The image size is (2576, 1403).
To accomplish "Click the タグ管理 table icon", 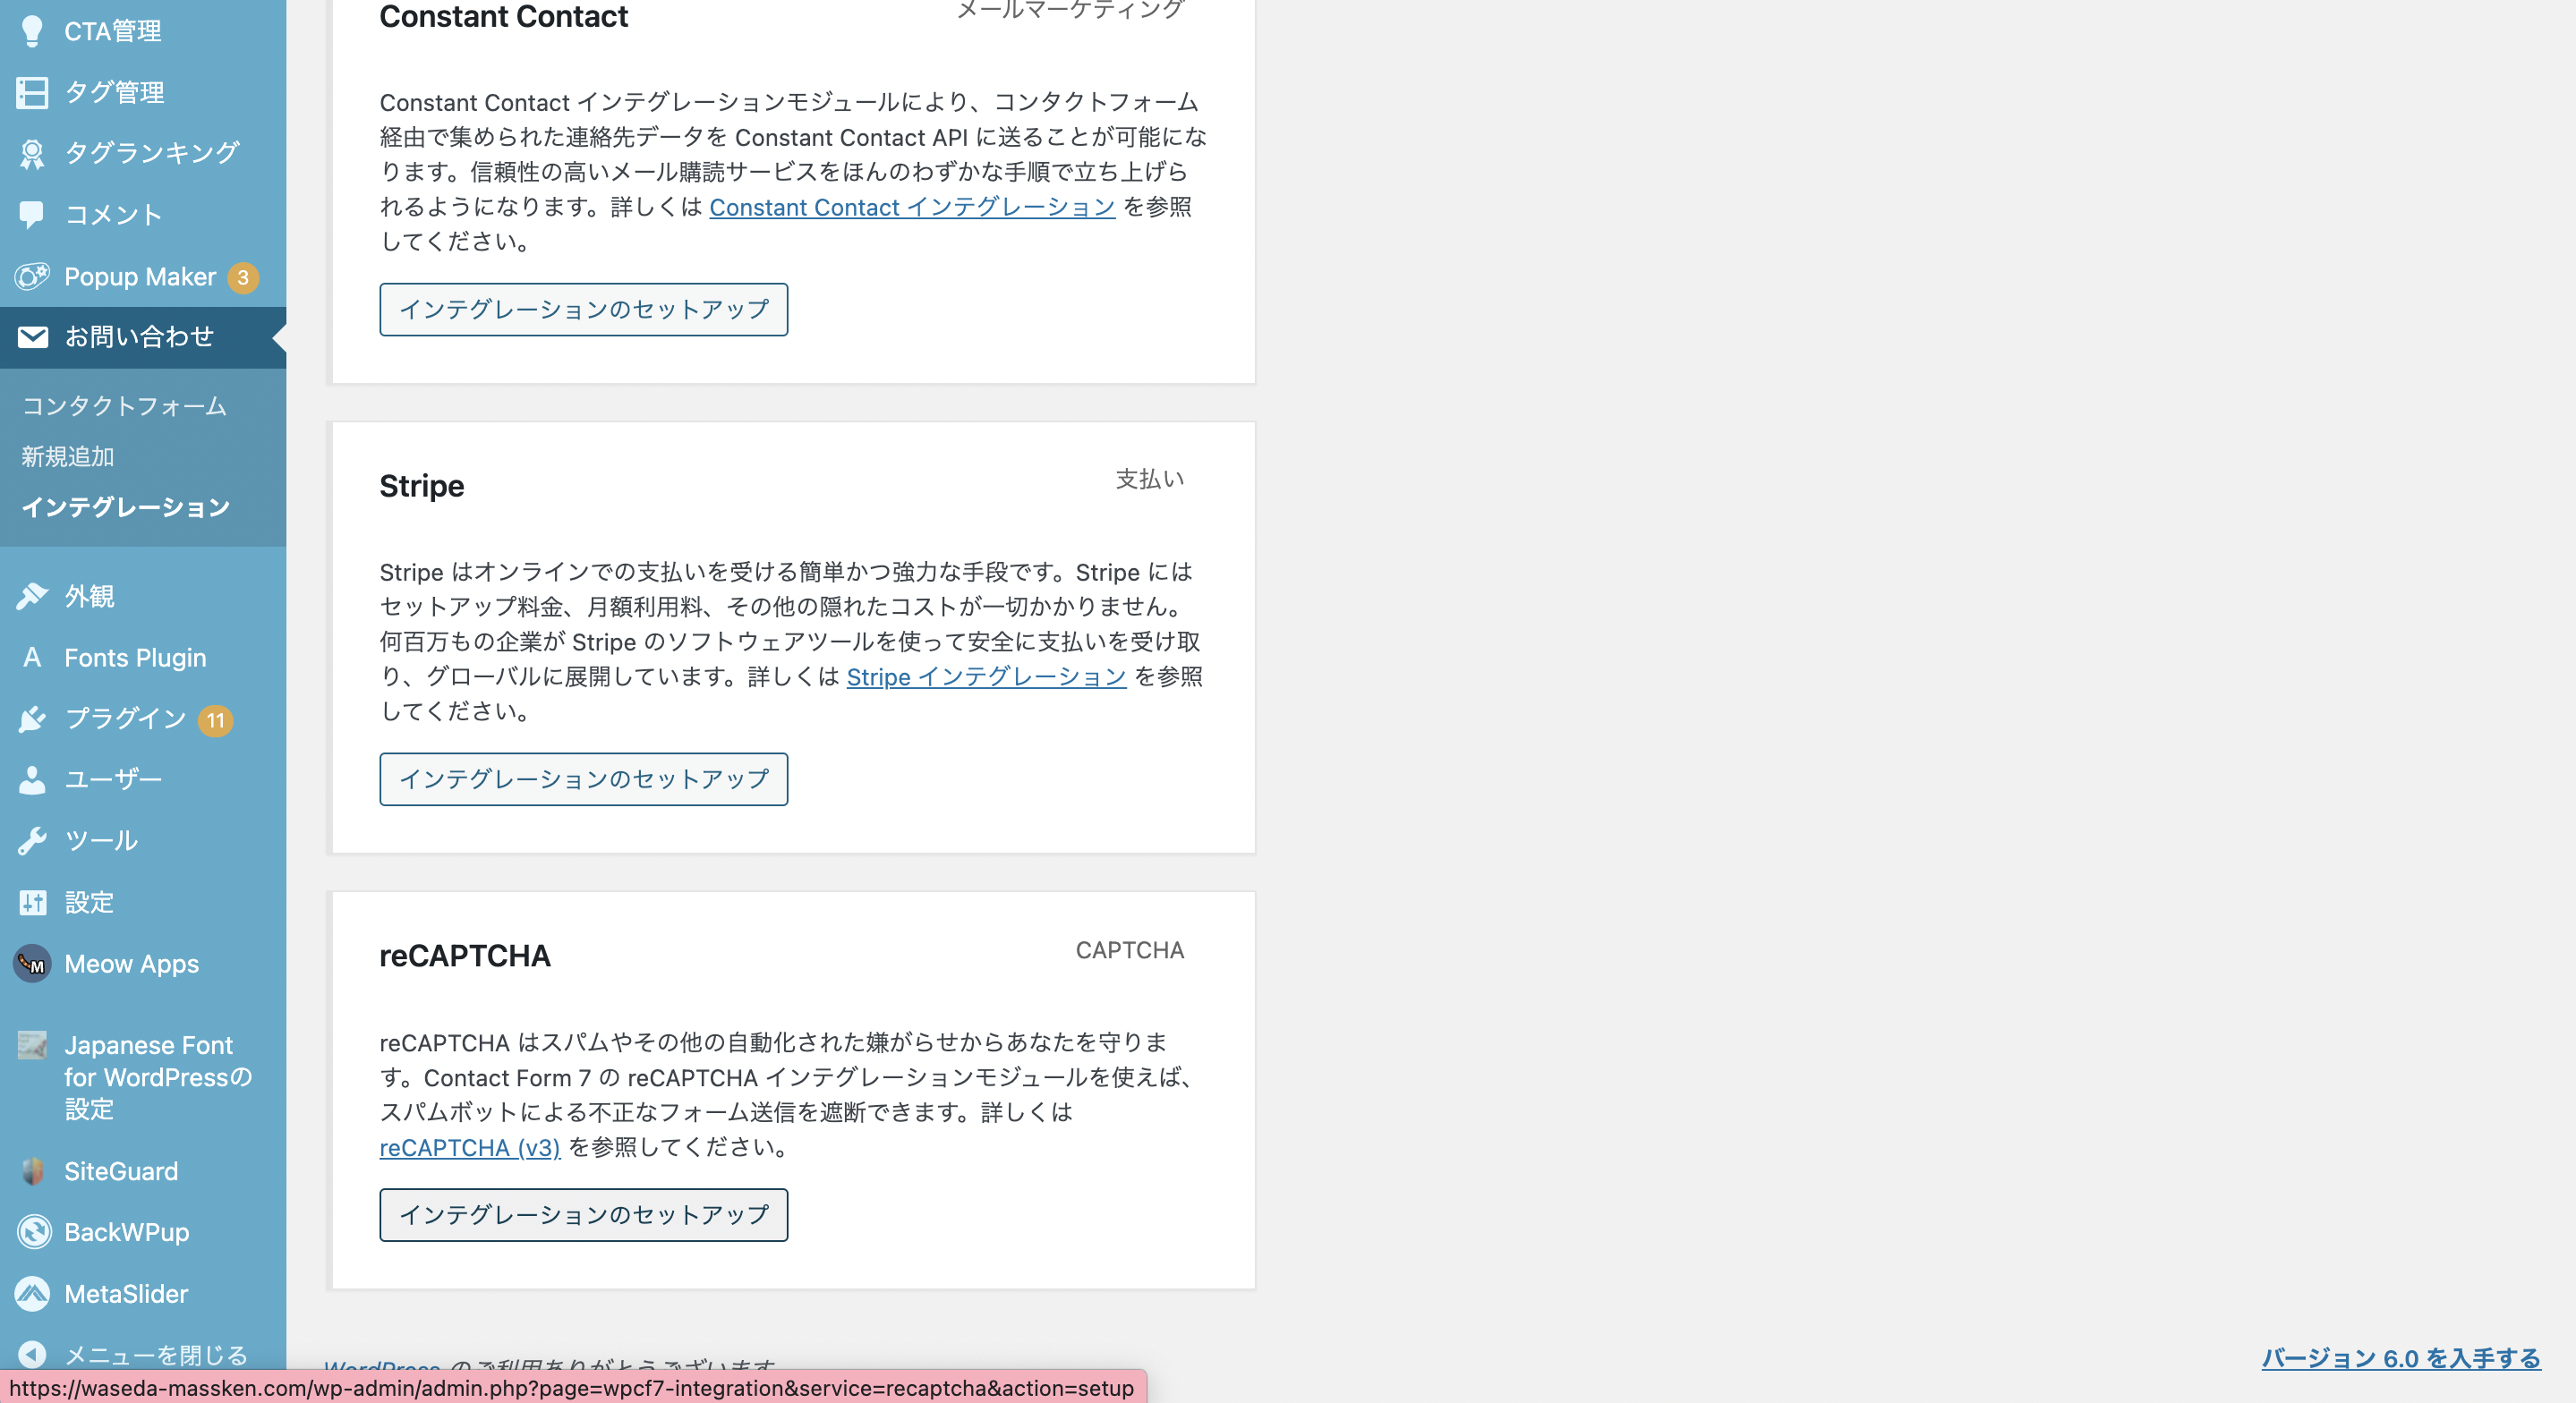I will (32, 92).
